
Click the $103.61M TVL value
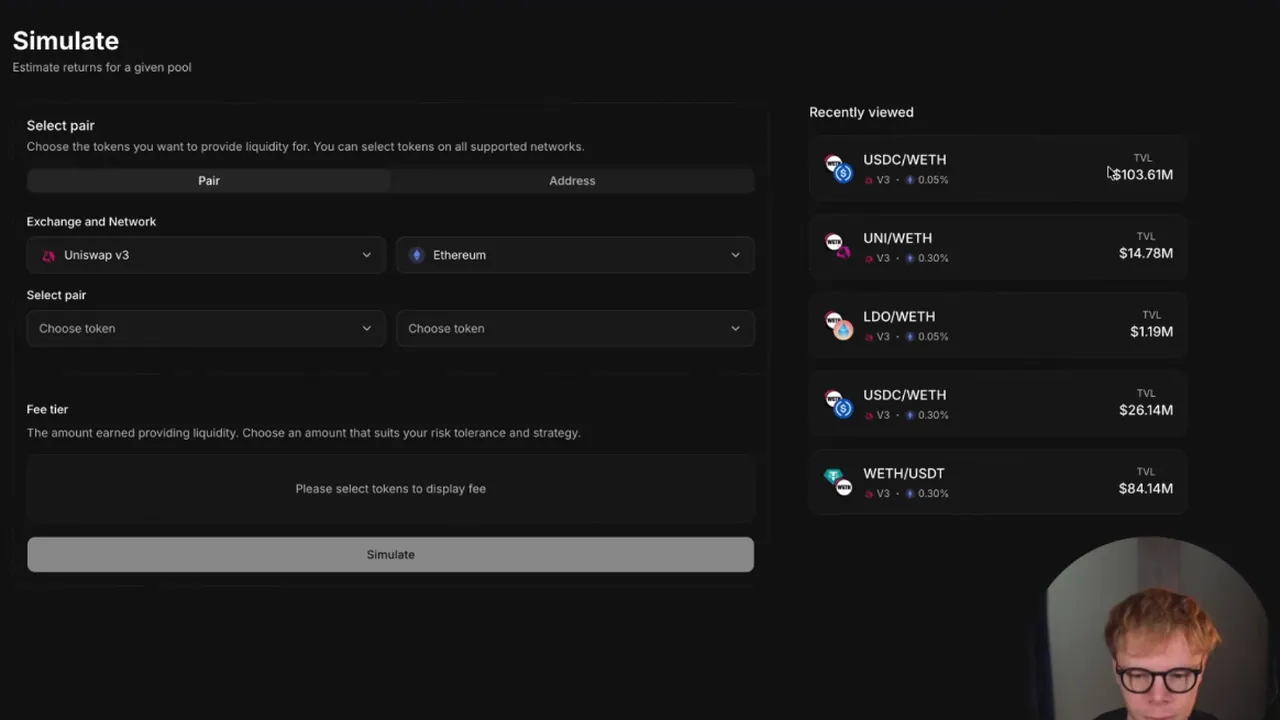(x=1143, y=175)
